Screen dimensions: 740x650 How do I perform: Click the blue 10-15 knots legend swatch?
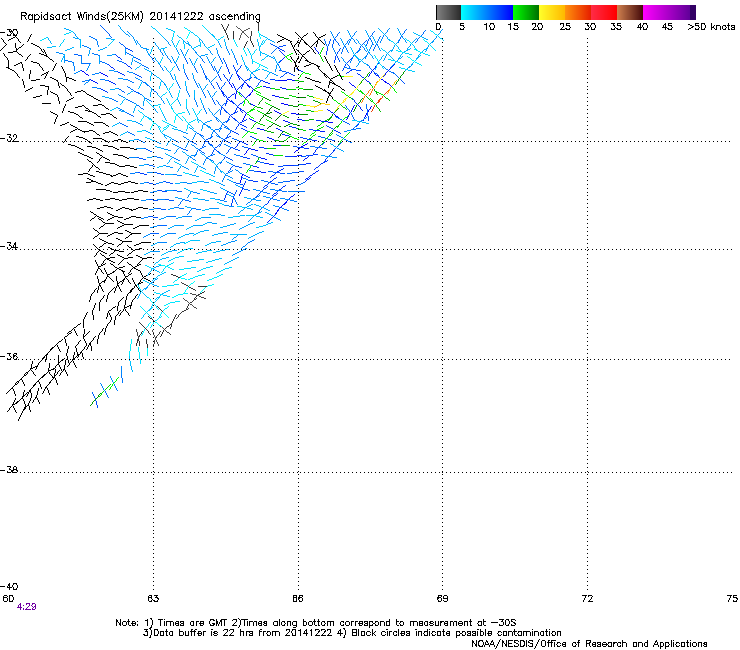500,12
